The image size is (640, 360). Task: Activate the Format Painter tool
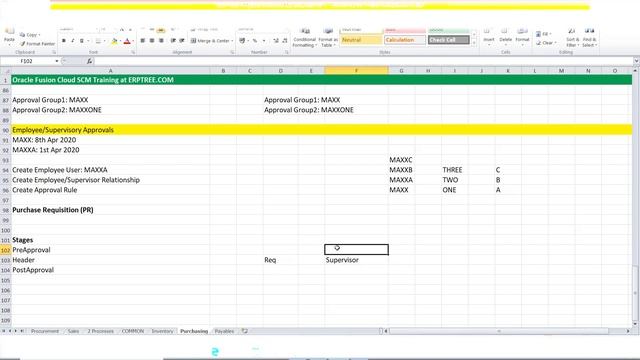(37, 44)
